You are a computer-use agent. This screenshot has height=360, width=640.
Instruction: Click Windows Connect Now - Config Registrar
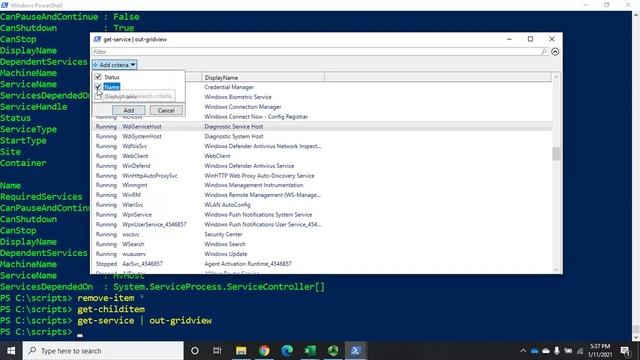pos(256,117)
